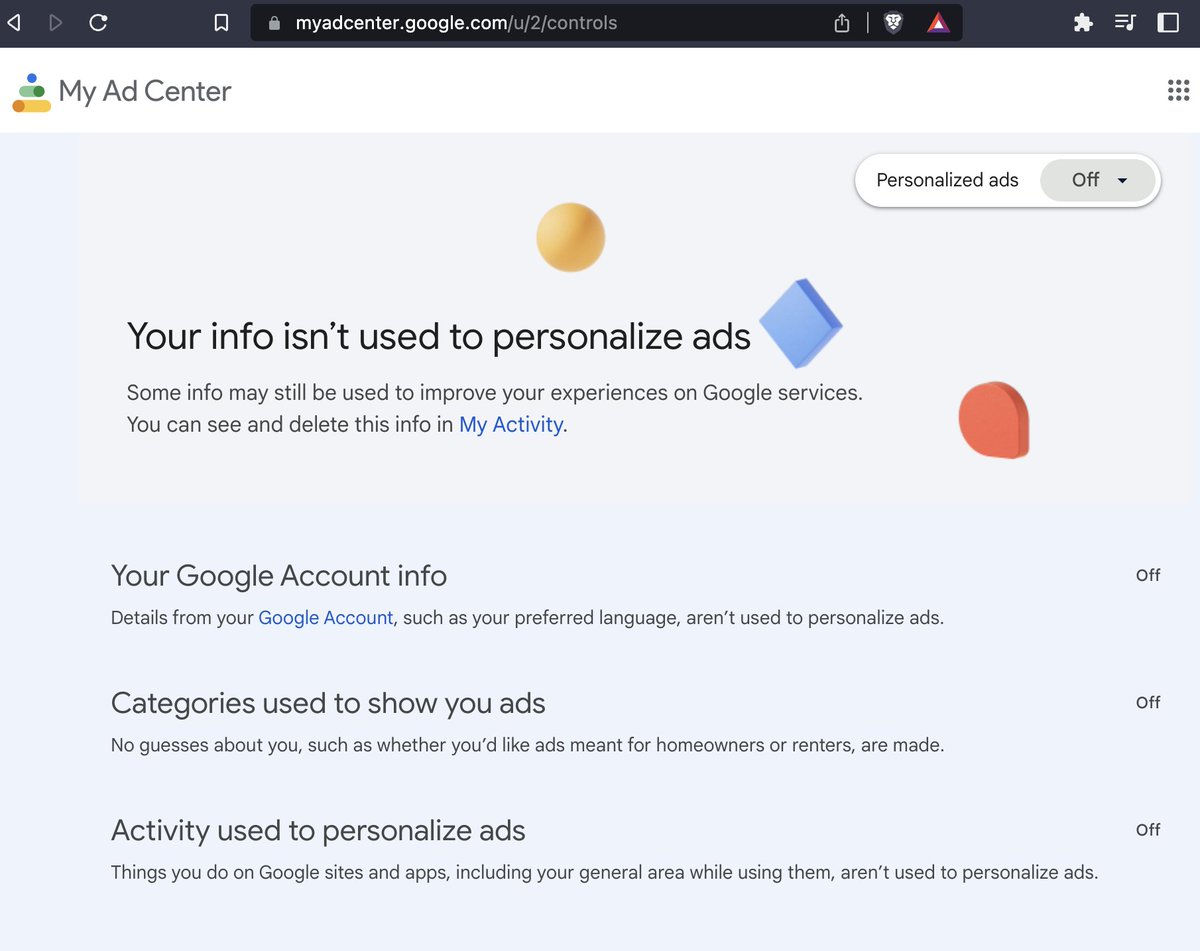Click the My Ad Center title text
Image resolution: width=1200 pixels, height=951 pixels.
tap(145, 91)
